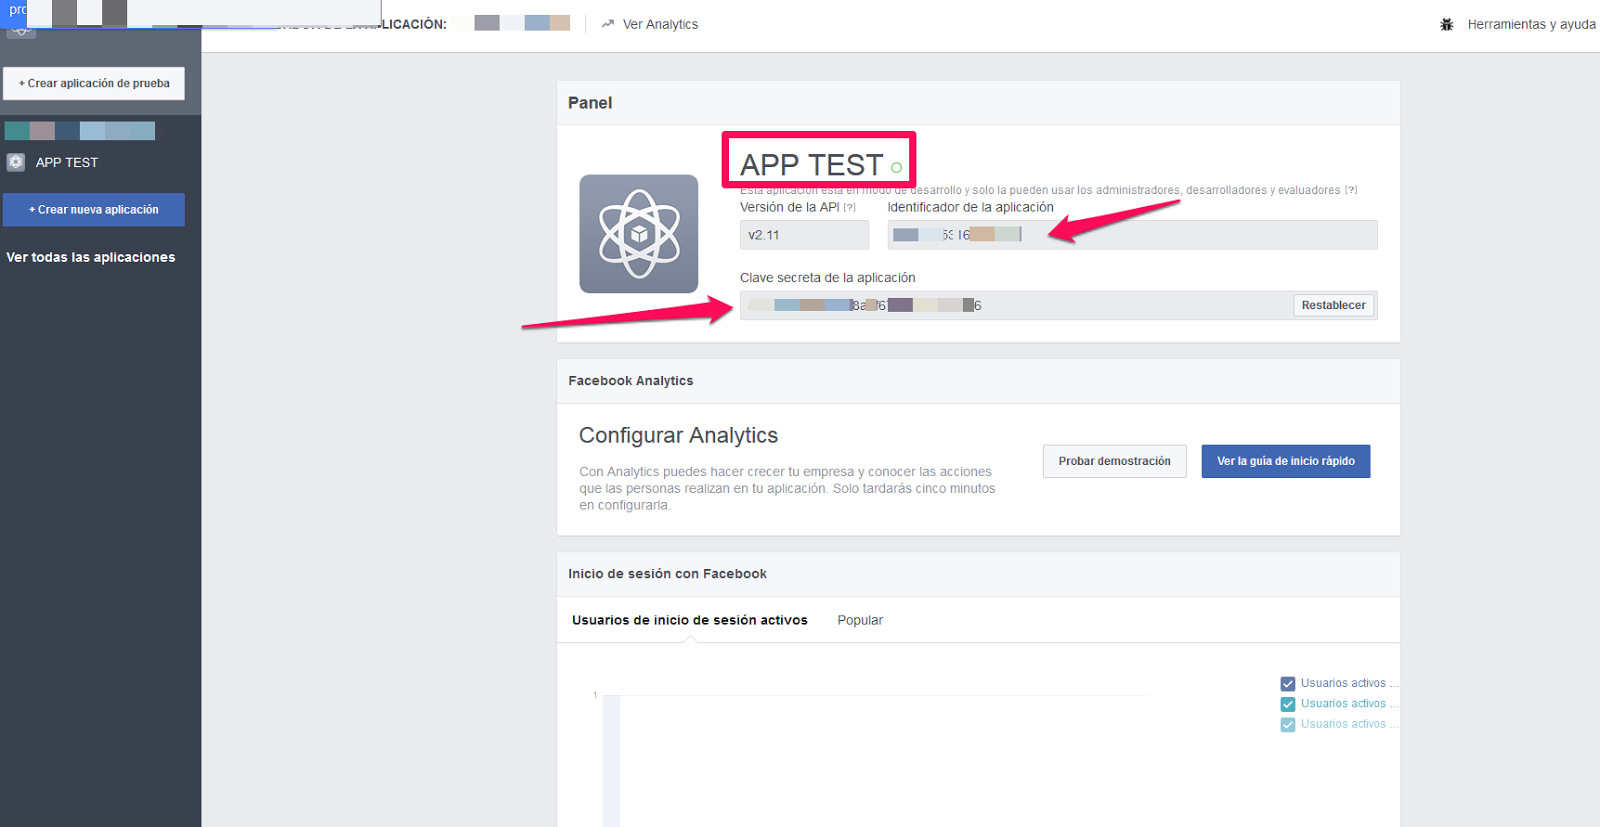Select APP TEST app icon in sidebar
Screen dimensions: 1600x827
coord(16,162)
